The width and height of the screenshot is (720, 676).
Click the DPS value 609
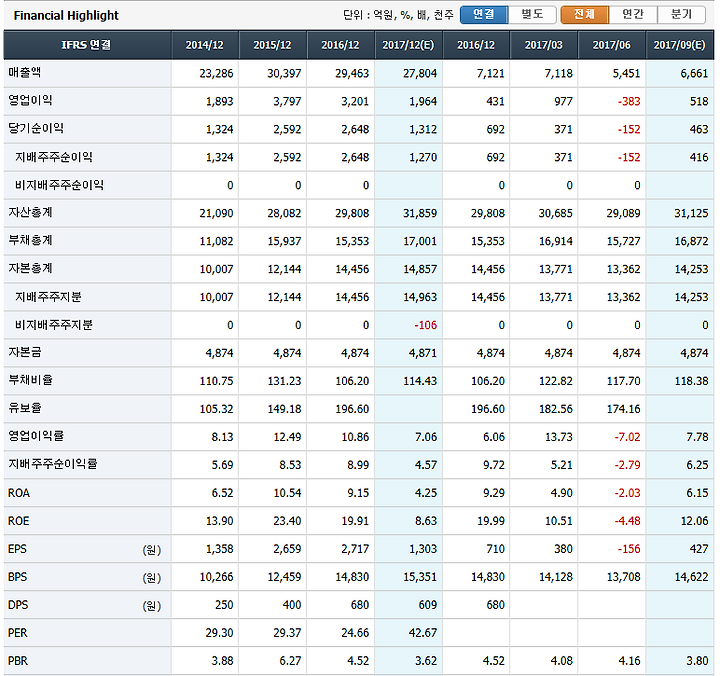coord(428,605)
